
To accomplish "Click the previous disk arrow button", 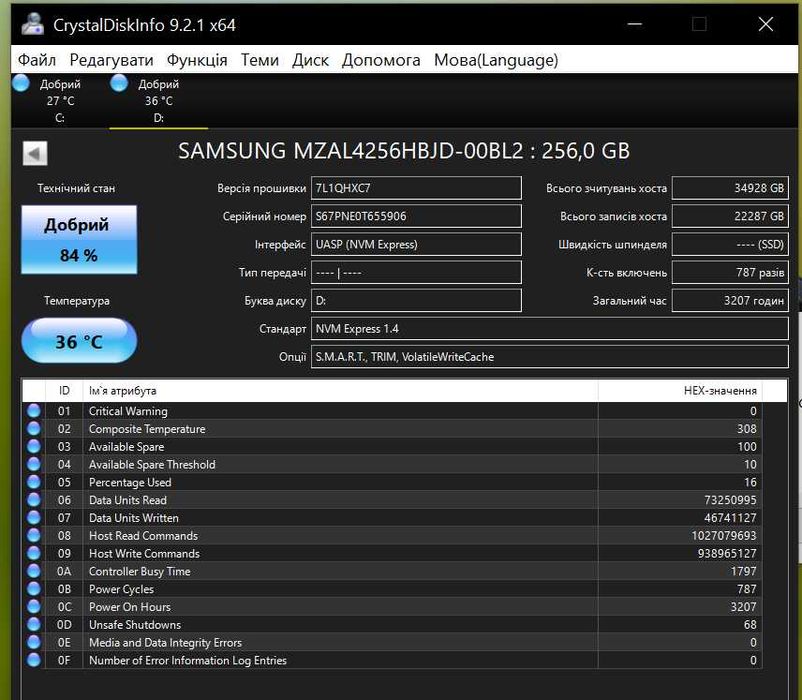I will coord(35,153).
